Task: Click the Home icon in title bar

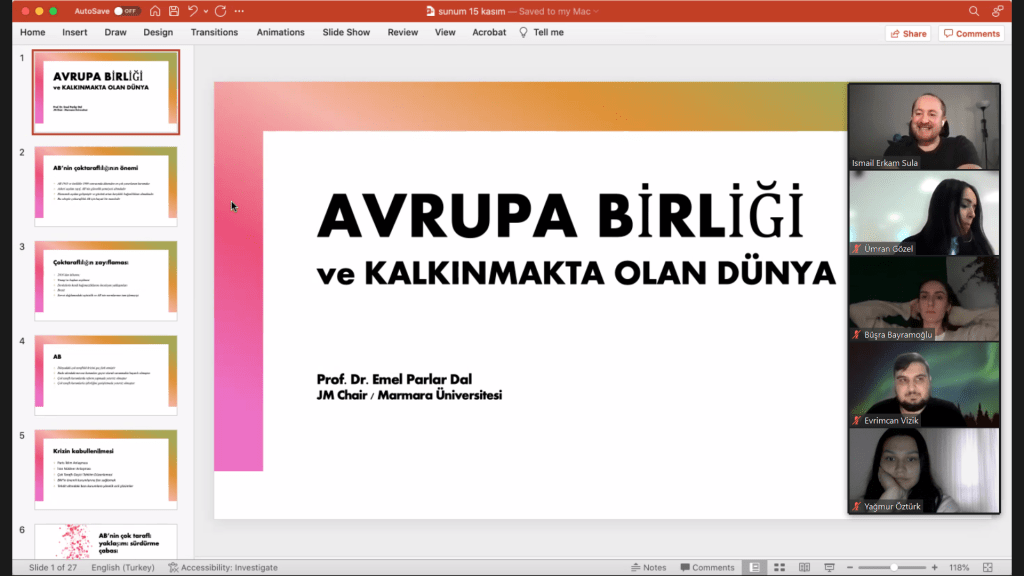Action: [155, 11]
